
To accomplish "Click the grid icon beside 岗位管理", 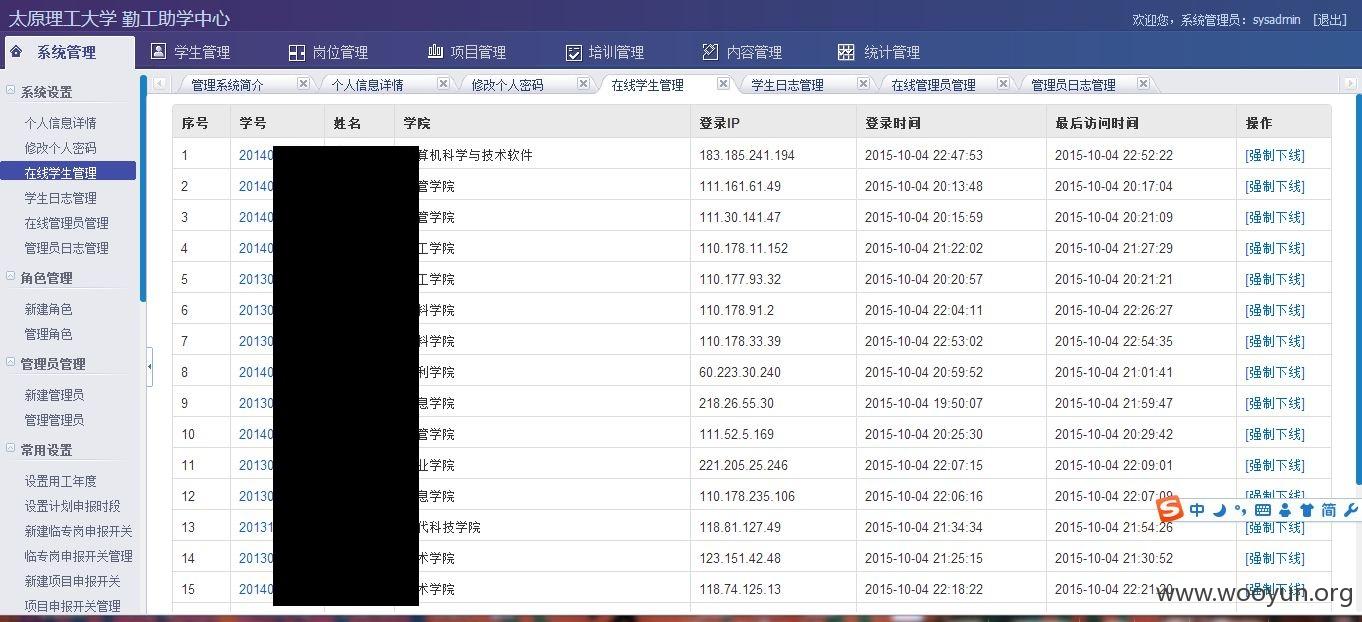I will coord(296,52).
